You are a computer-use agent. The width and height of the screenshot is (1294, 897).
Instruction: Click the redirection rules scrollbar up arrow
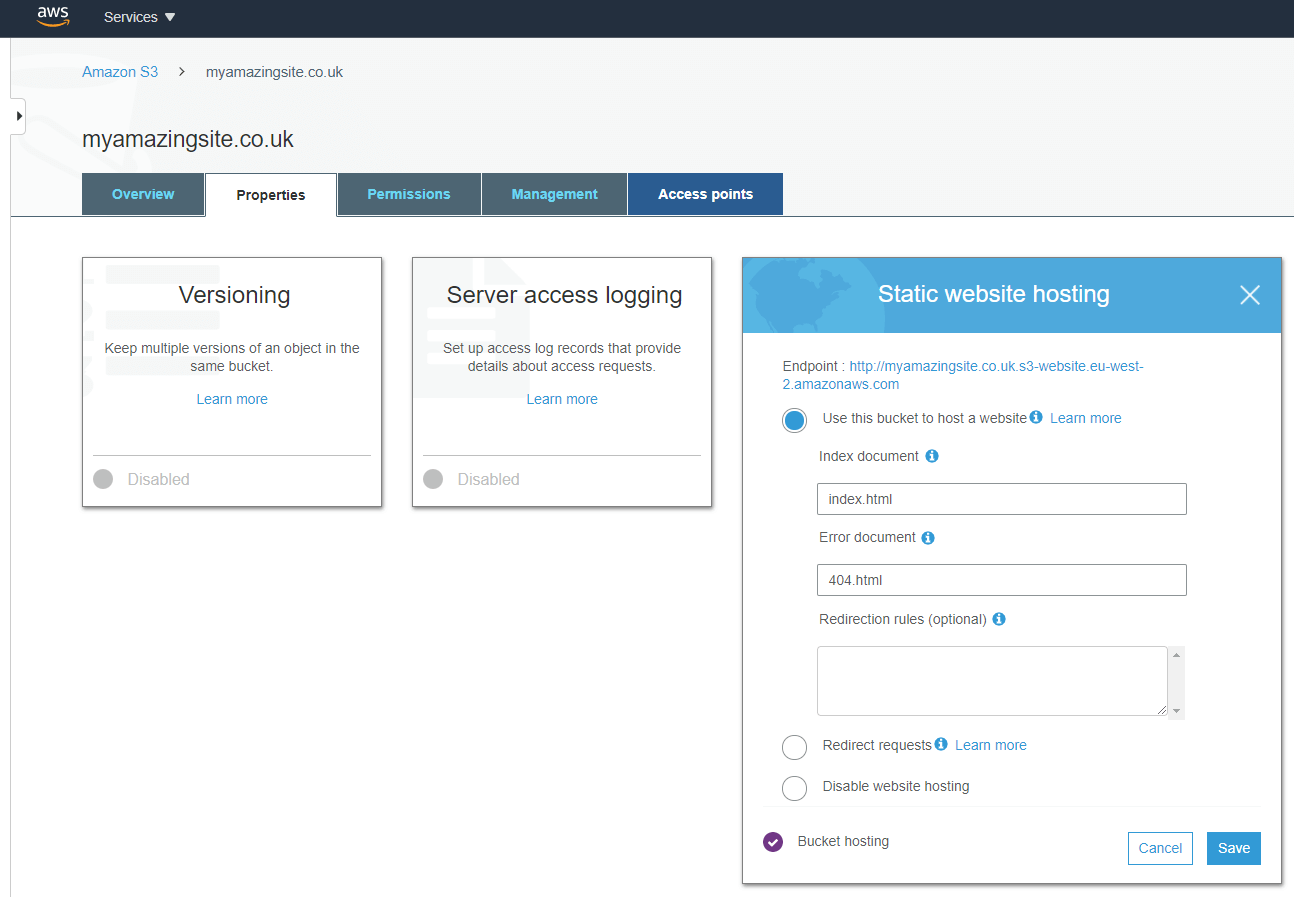(1177, 655)
